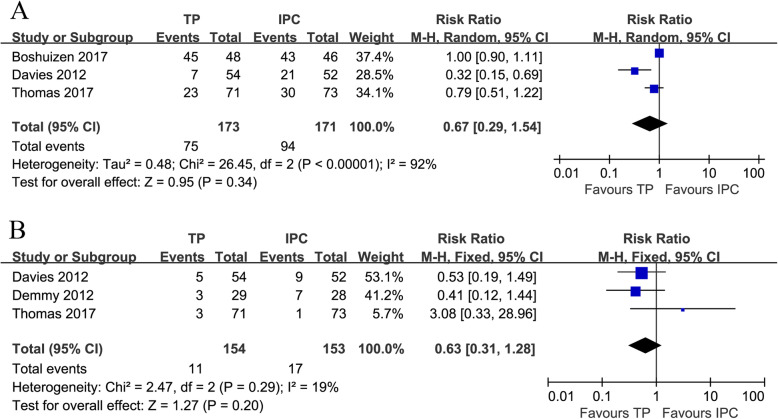778x419 pixels.
Task: Click the panel B letter label
Action: click(x=20, y=228)
